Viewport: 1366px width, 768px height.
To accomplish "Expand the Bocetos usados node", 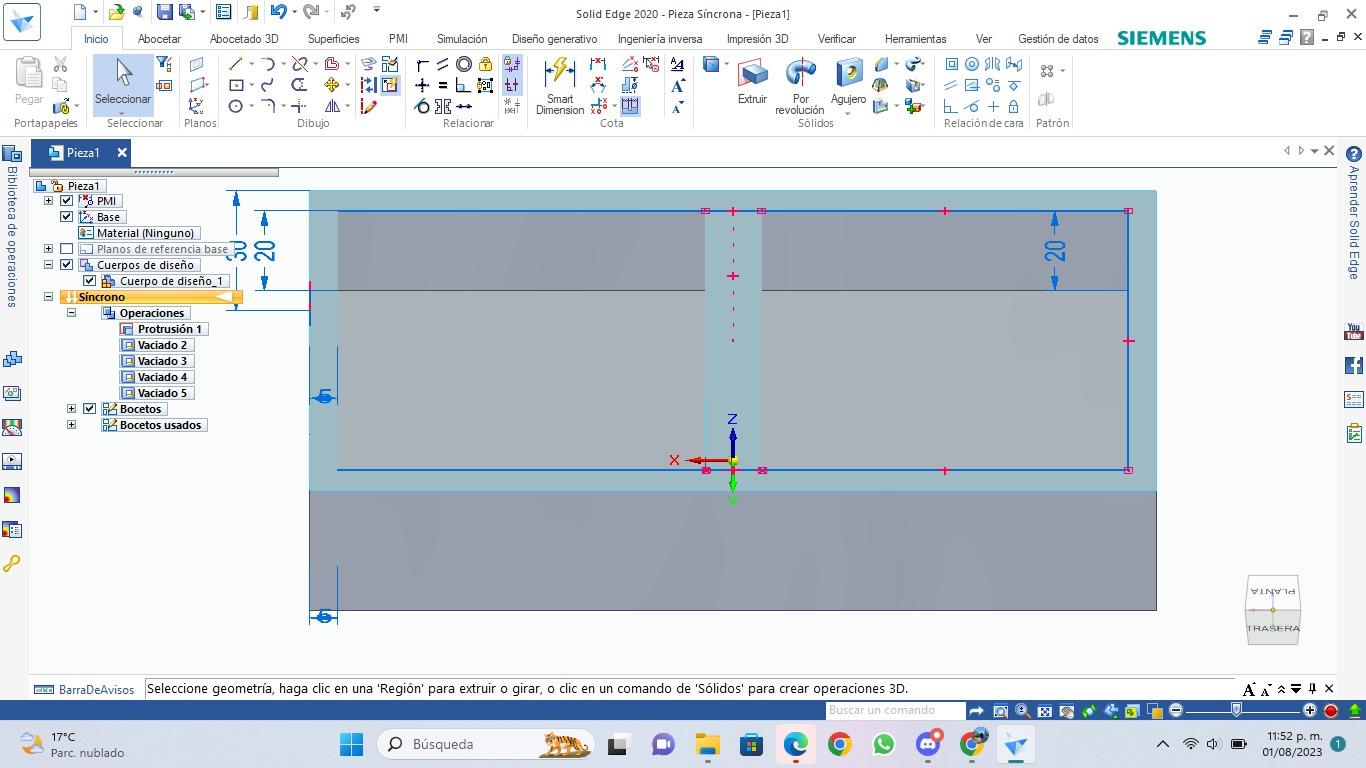I will coord(71,425).
